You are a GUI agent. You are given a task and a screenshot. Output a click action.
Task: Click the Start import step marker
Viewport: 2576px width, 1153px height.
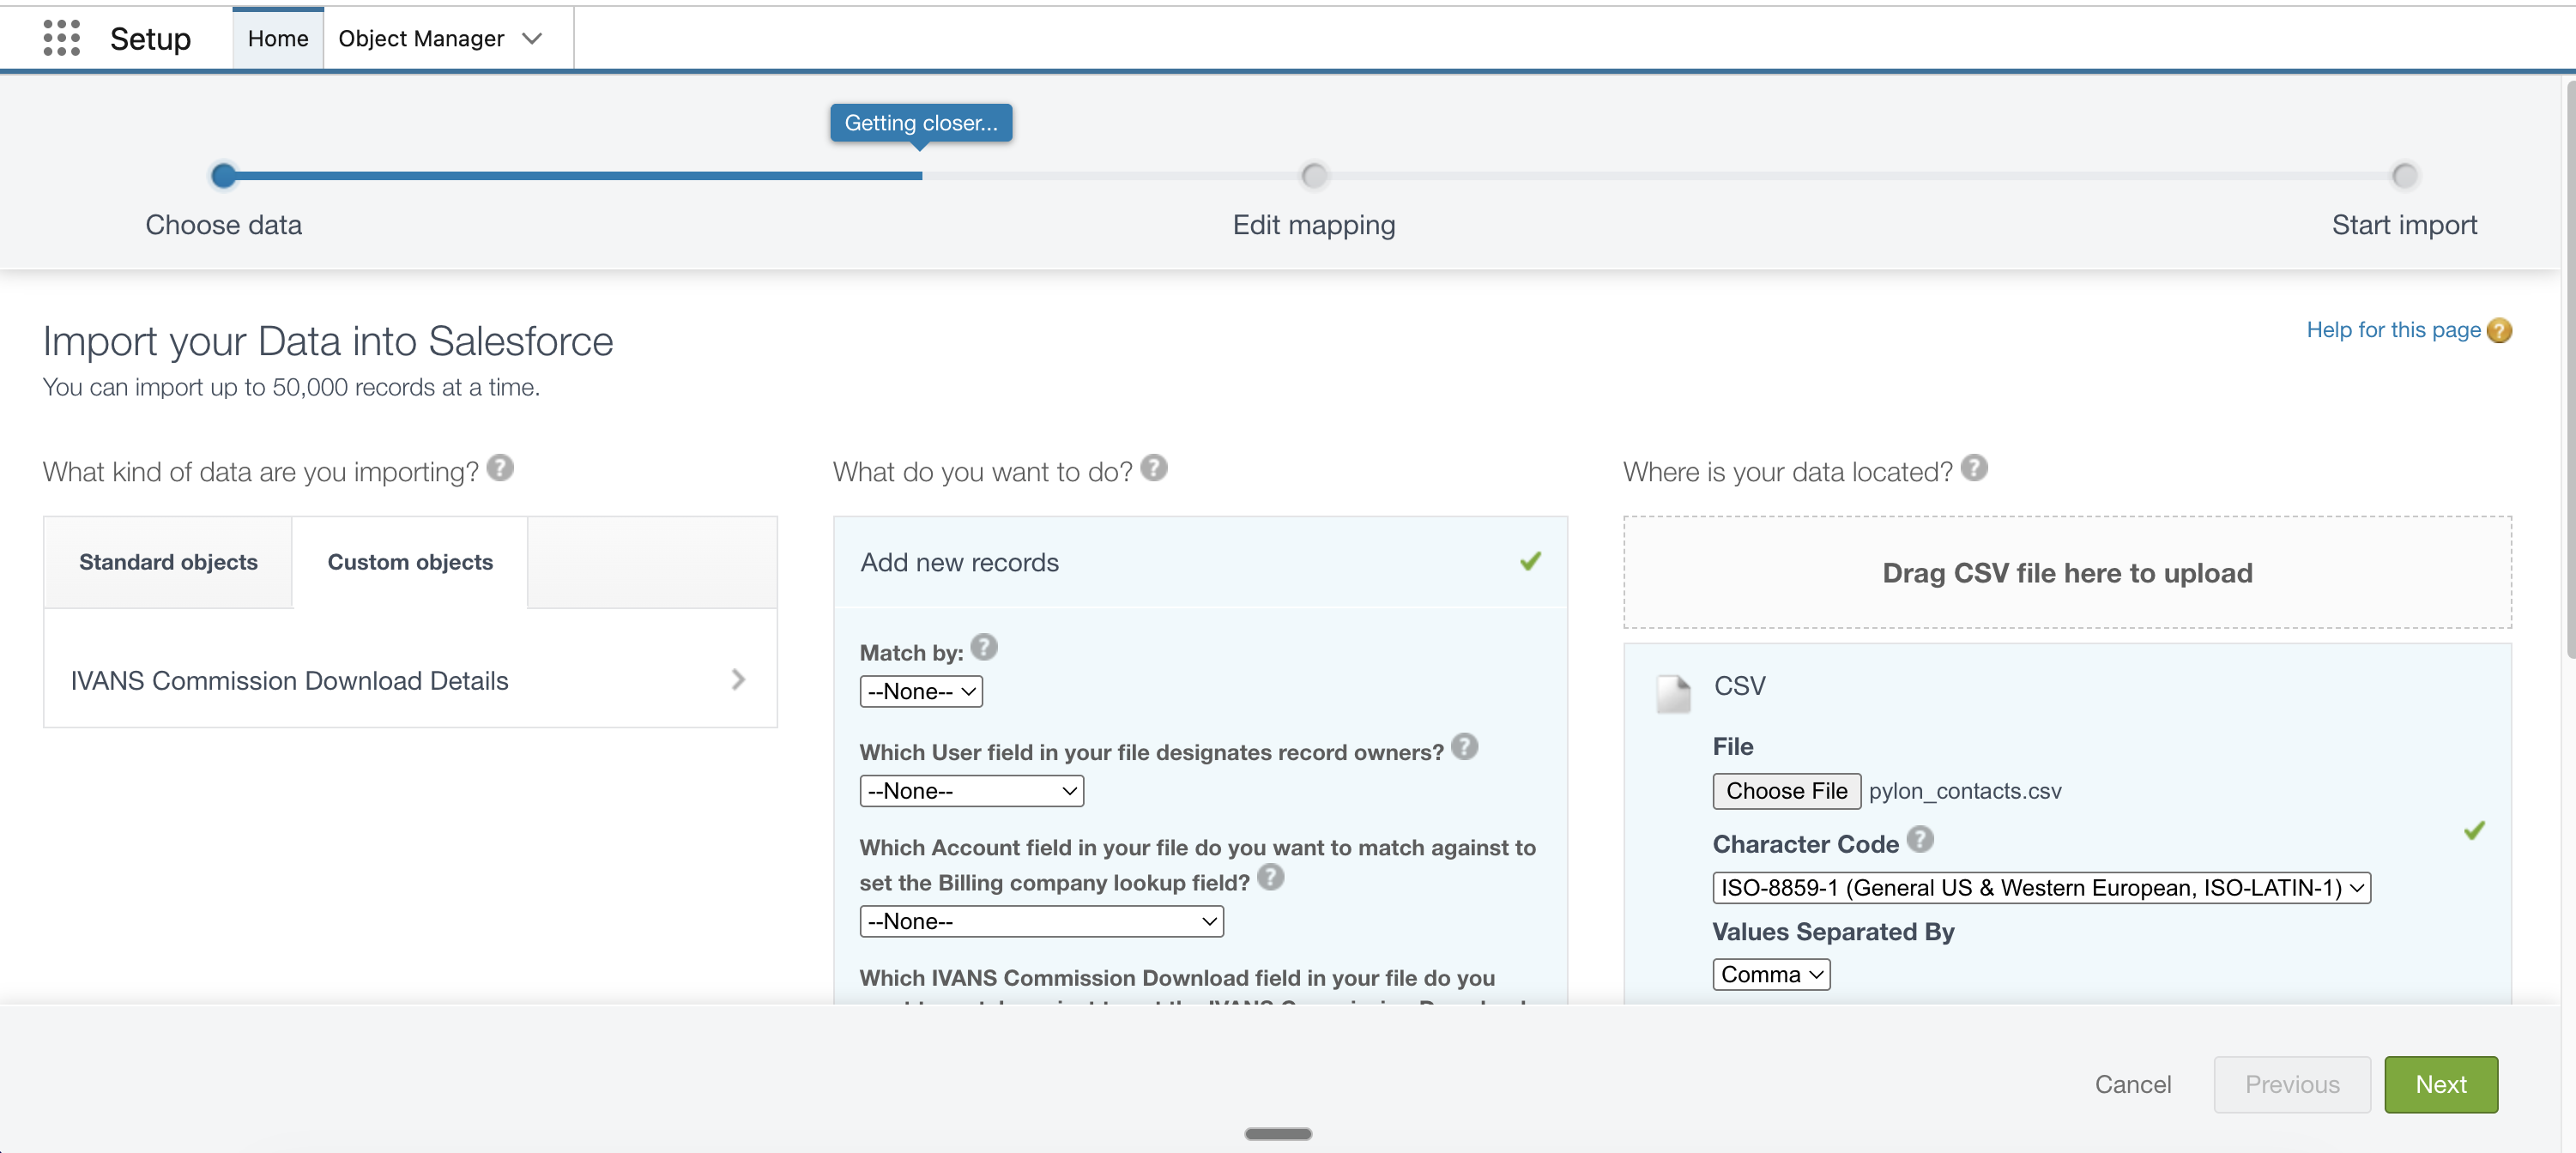[x=2404, y=176]
